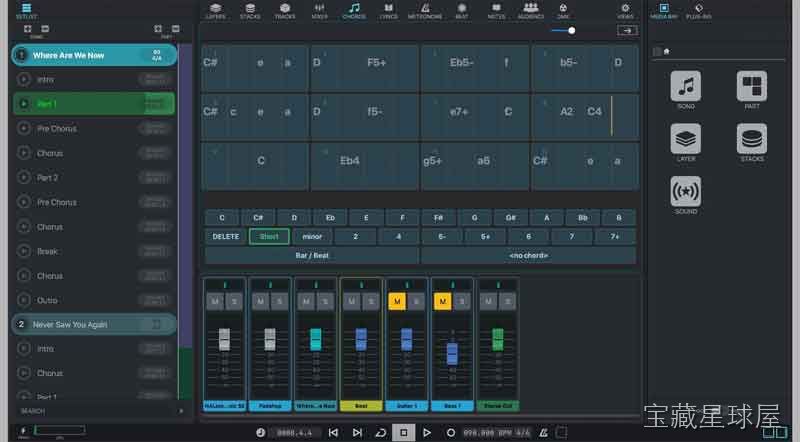Click the Stop transport button

[x=404, y=433]
